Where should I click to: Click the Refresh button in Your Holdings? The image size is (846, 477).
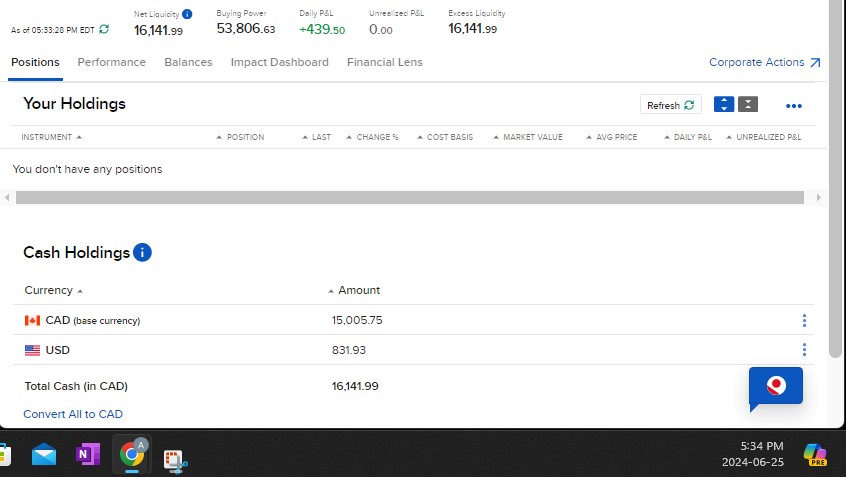coord(670,105)
